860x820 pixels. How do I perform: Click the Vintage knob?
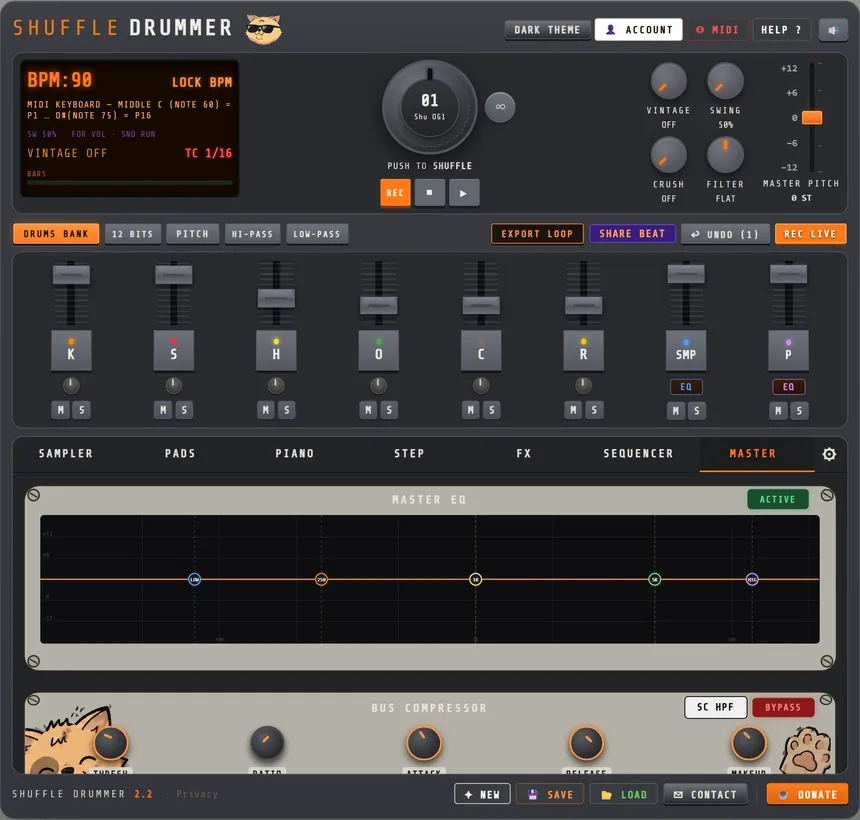click(668, 81)
